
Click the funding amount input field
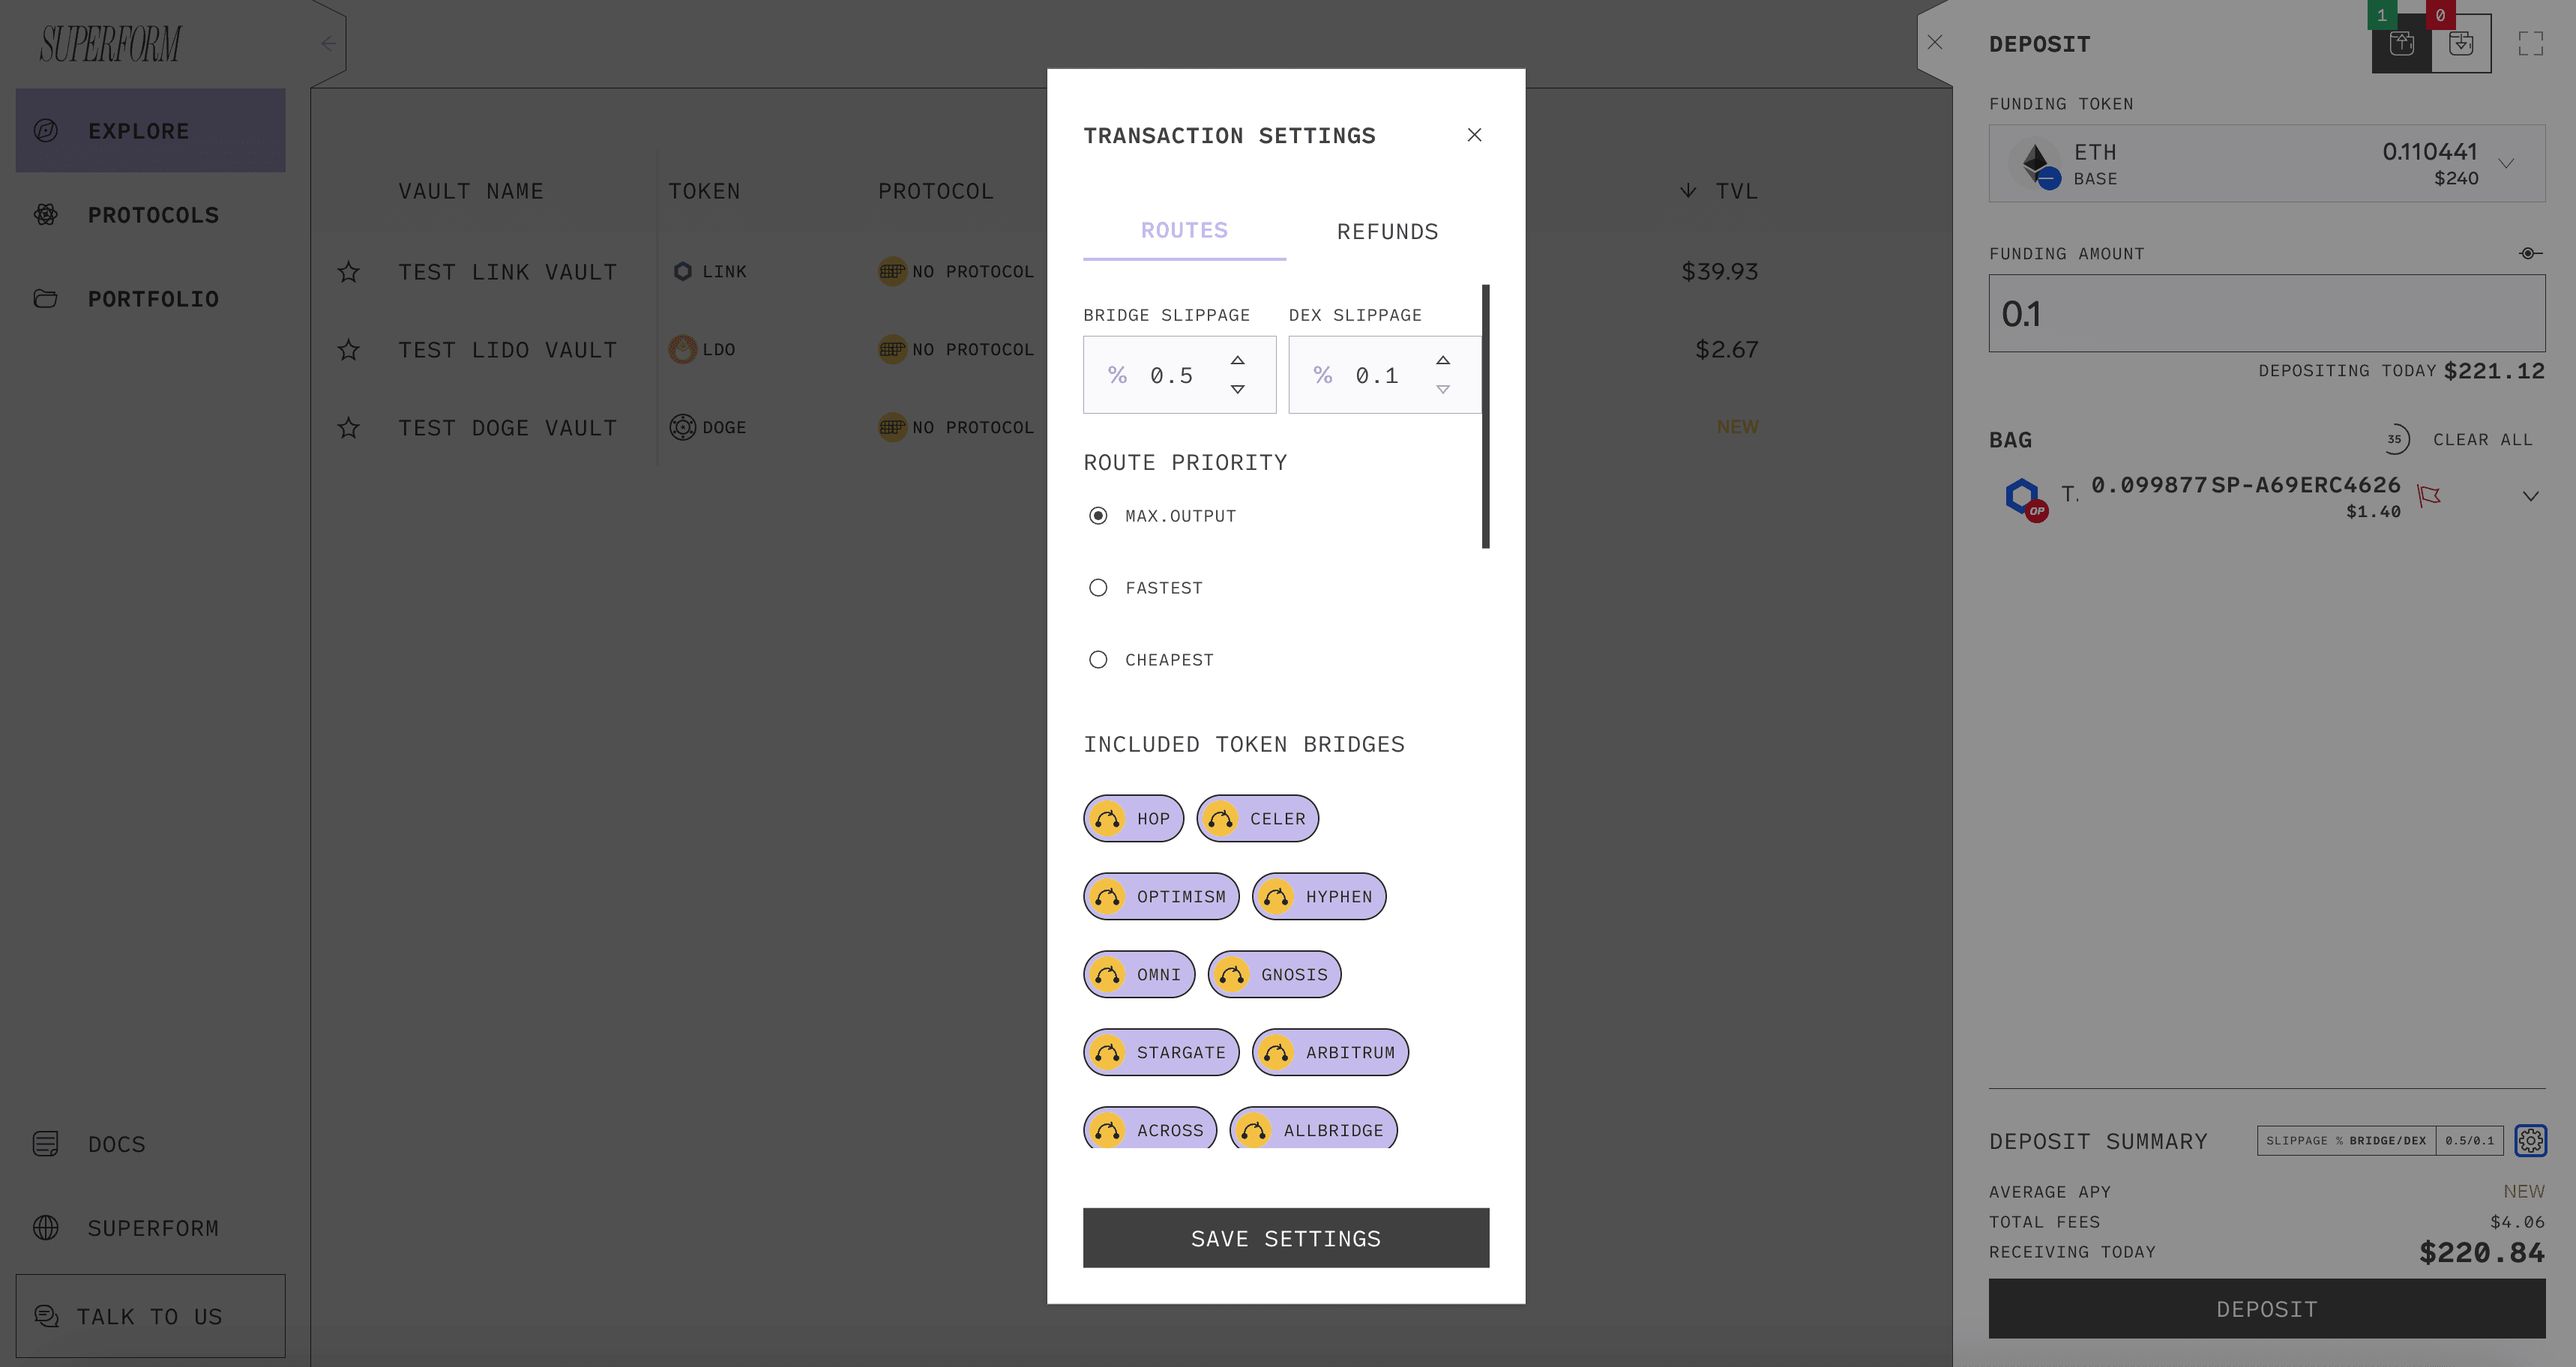click(x=2266, y=314)
